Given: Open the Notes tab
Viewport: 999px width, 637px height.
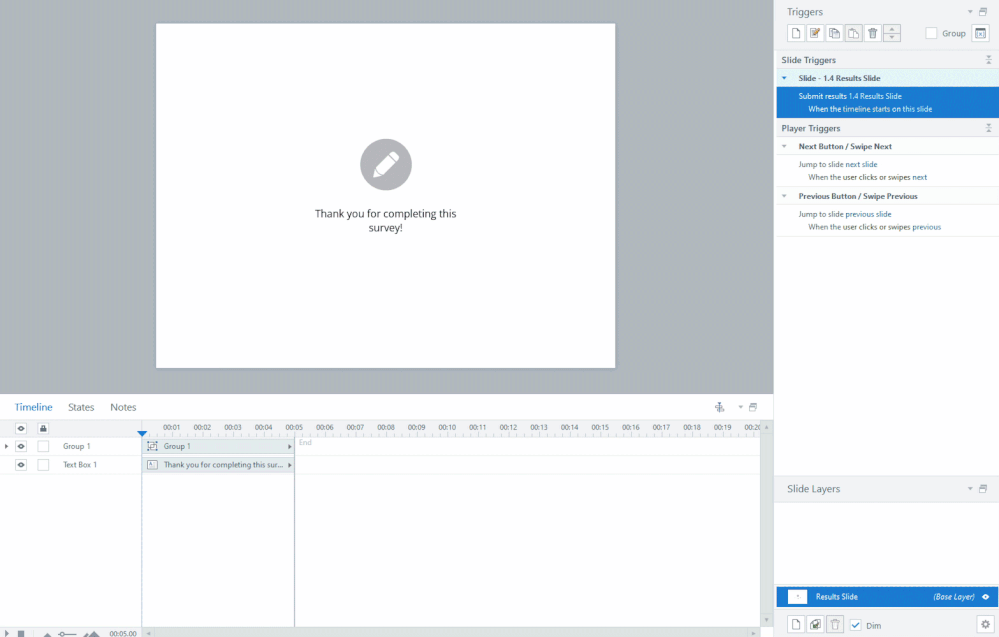Looking at the screenshot, I should click(x=123, y=407).
